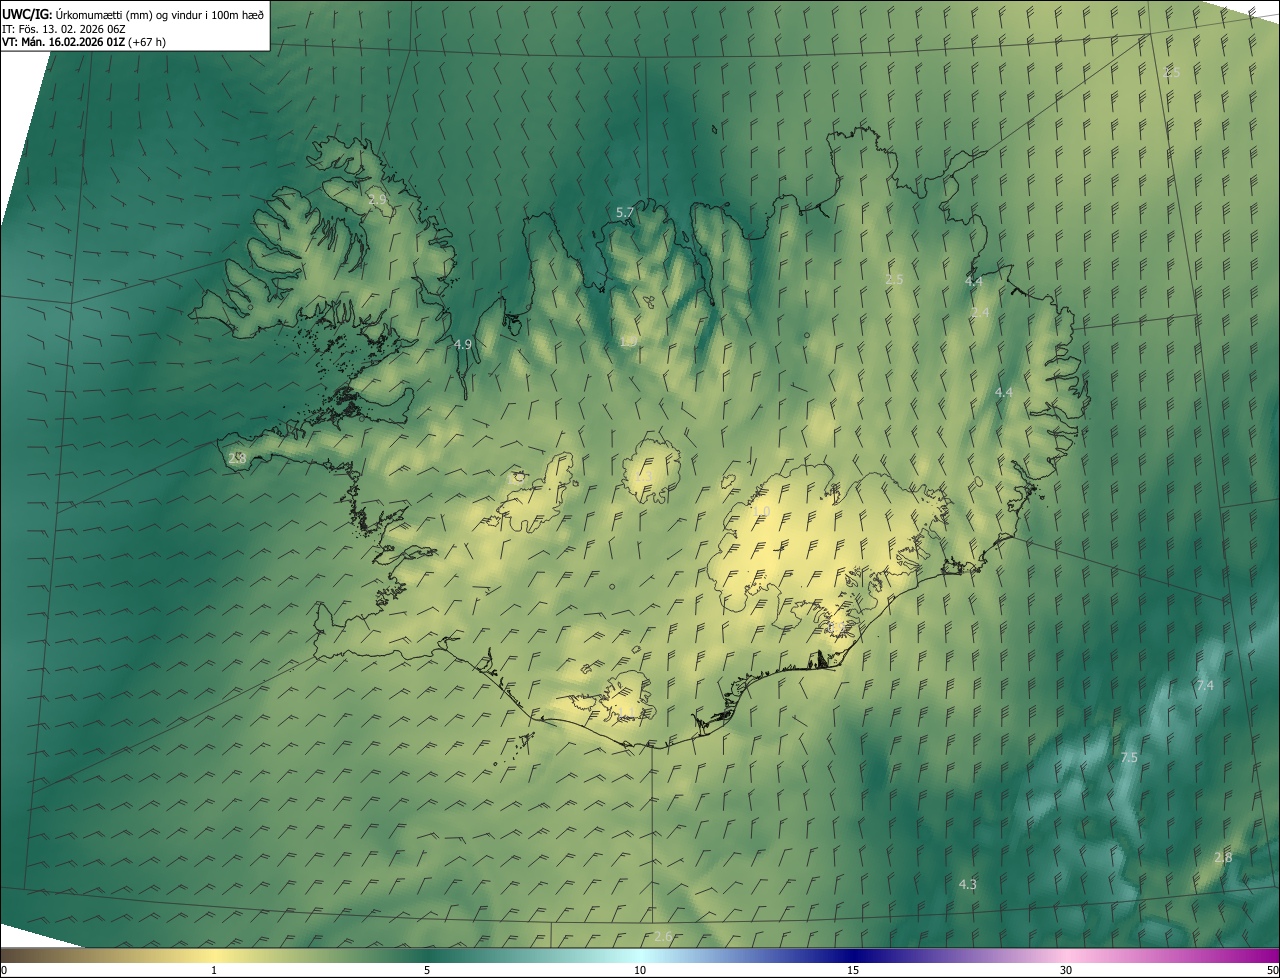
Task: Click the 5.7 value on the north coast
Action: coord(625,213)
